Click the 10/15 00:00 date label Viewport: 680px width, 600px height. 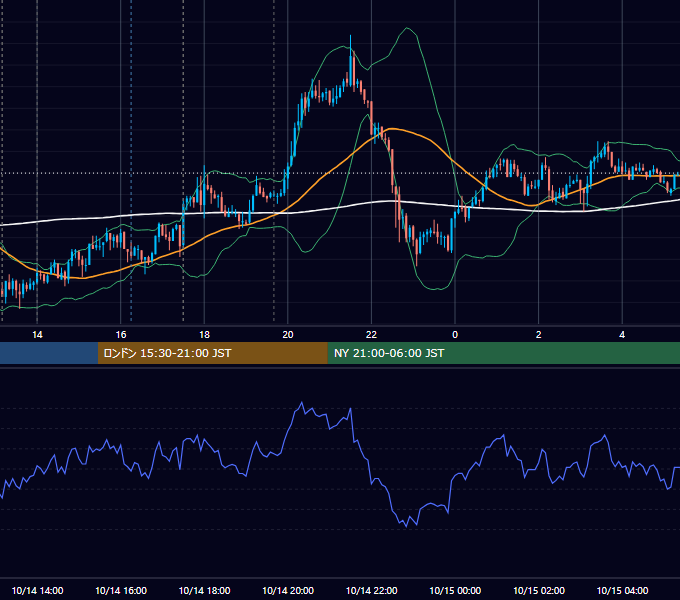coord(455,590)
